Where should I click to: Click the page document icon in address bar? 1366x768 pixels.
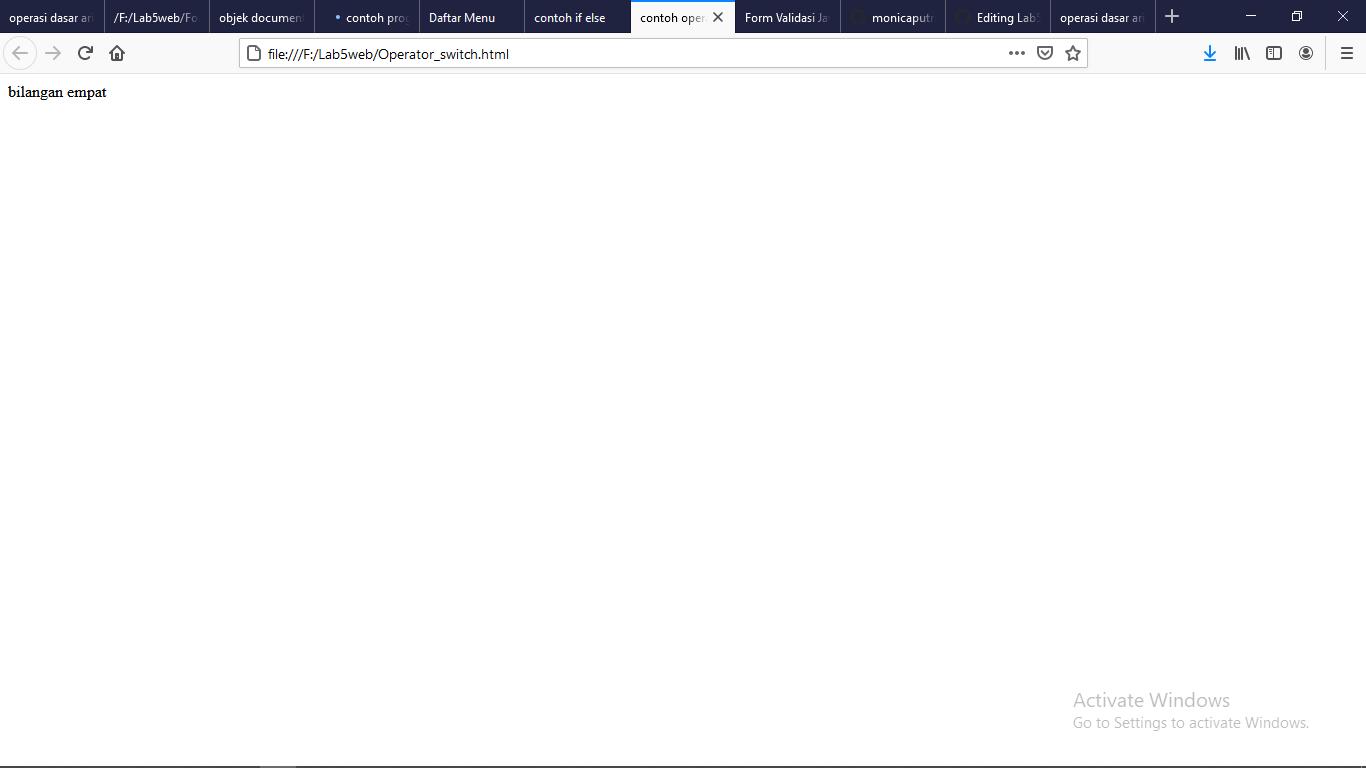point(254,53)
